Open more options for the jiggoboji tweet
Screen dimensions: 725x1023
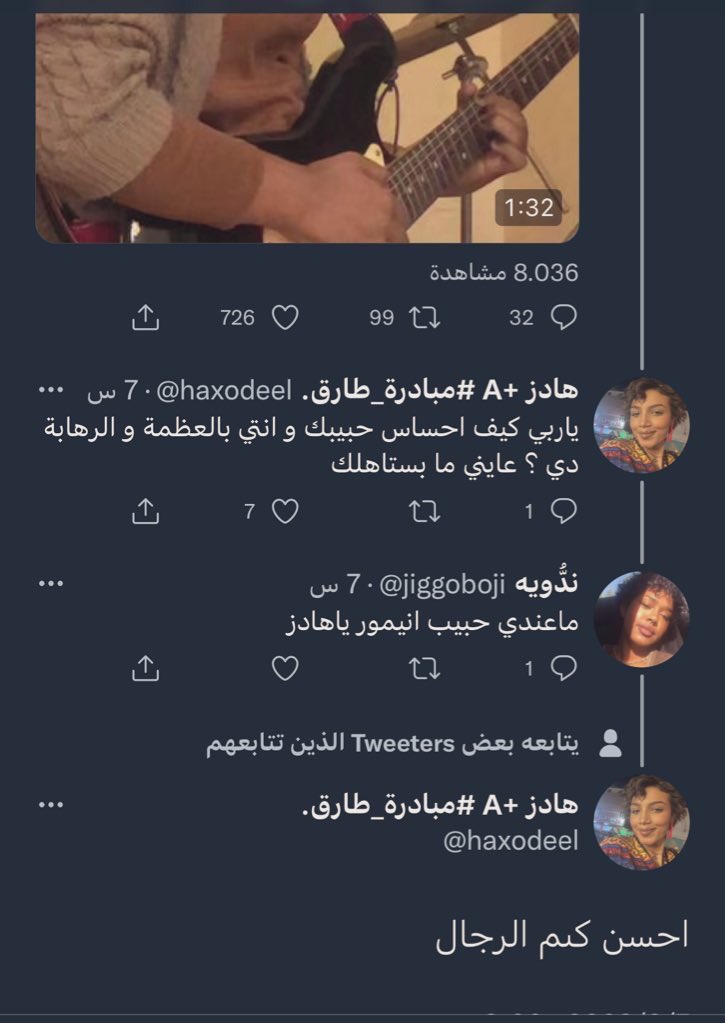point(51,583)
